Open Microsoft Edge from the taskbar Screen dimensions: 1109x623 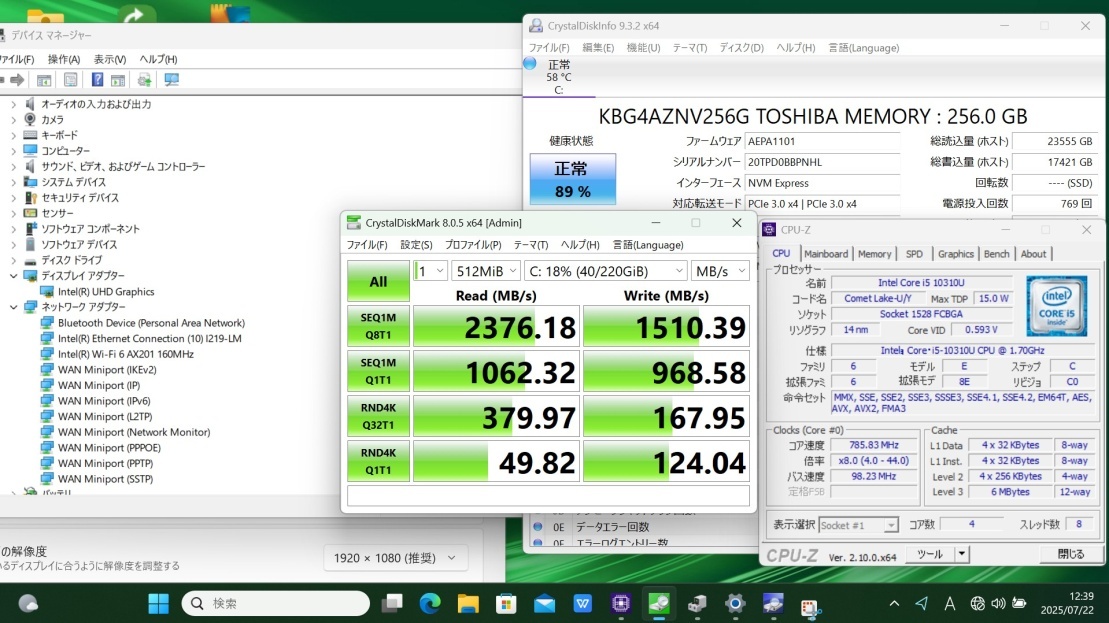430,603
